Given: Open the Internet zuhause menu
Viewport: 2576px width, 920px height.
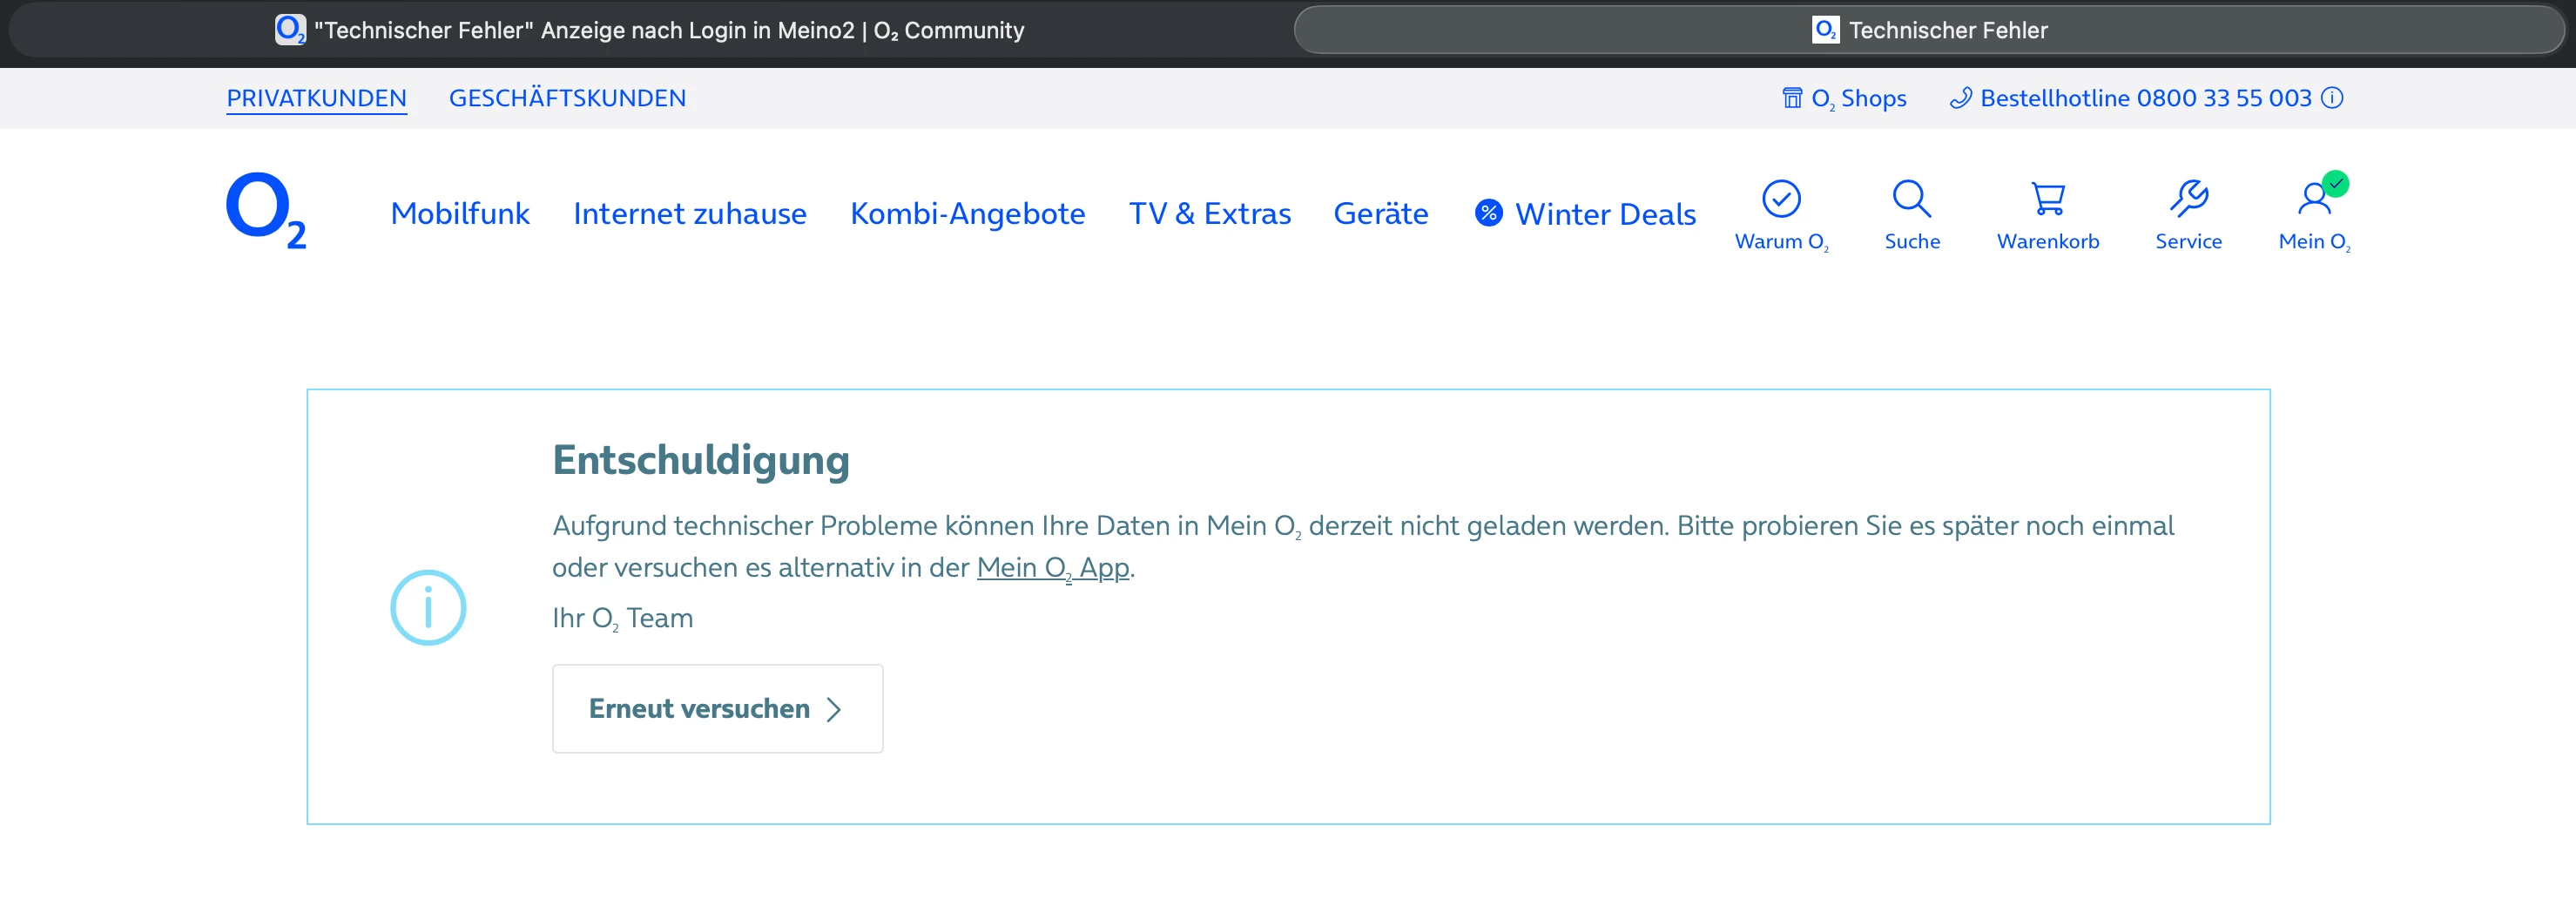Looking at the screenshot, I should (690, 213).
